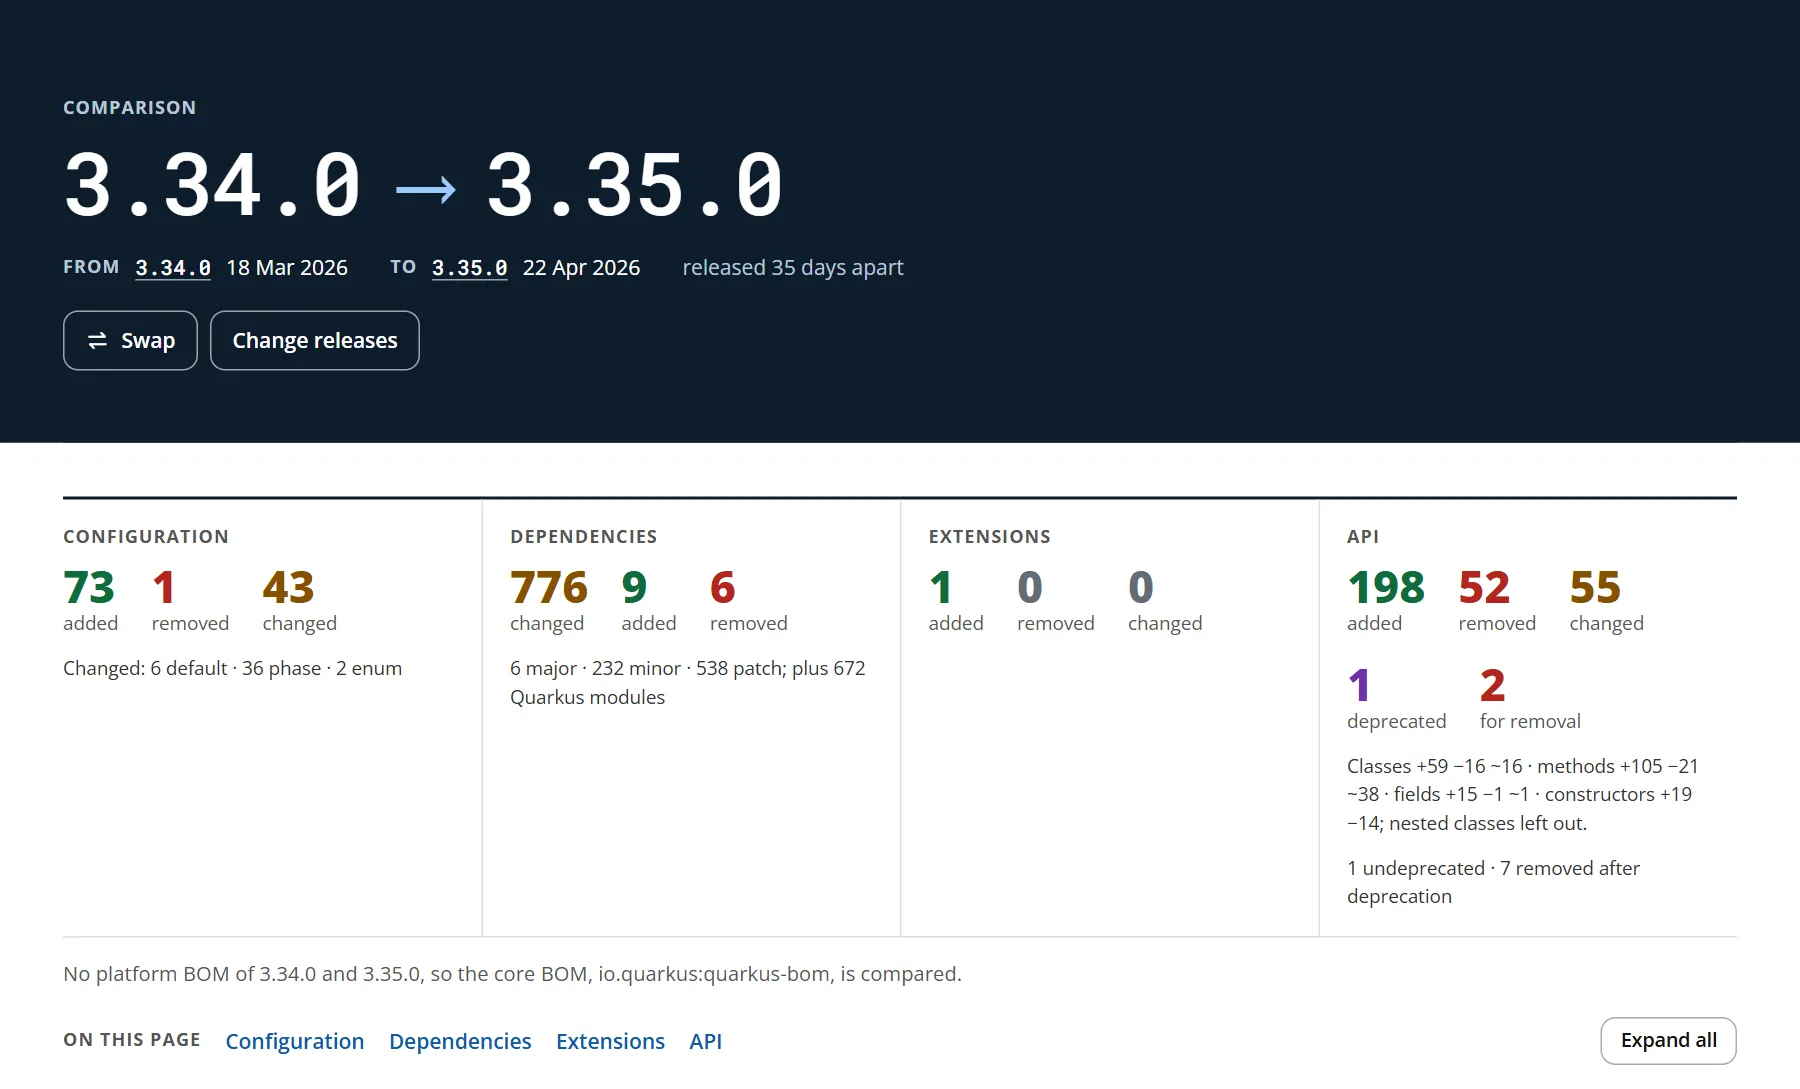Follow the TO 3.35.0 version link
1800x1089 pixels.
470,268
